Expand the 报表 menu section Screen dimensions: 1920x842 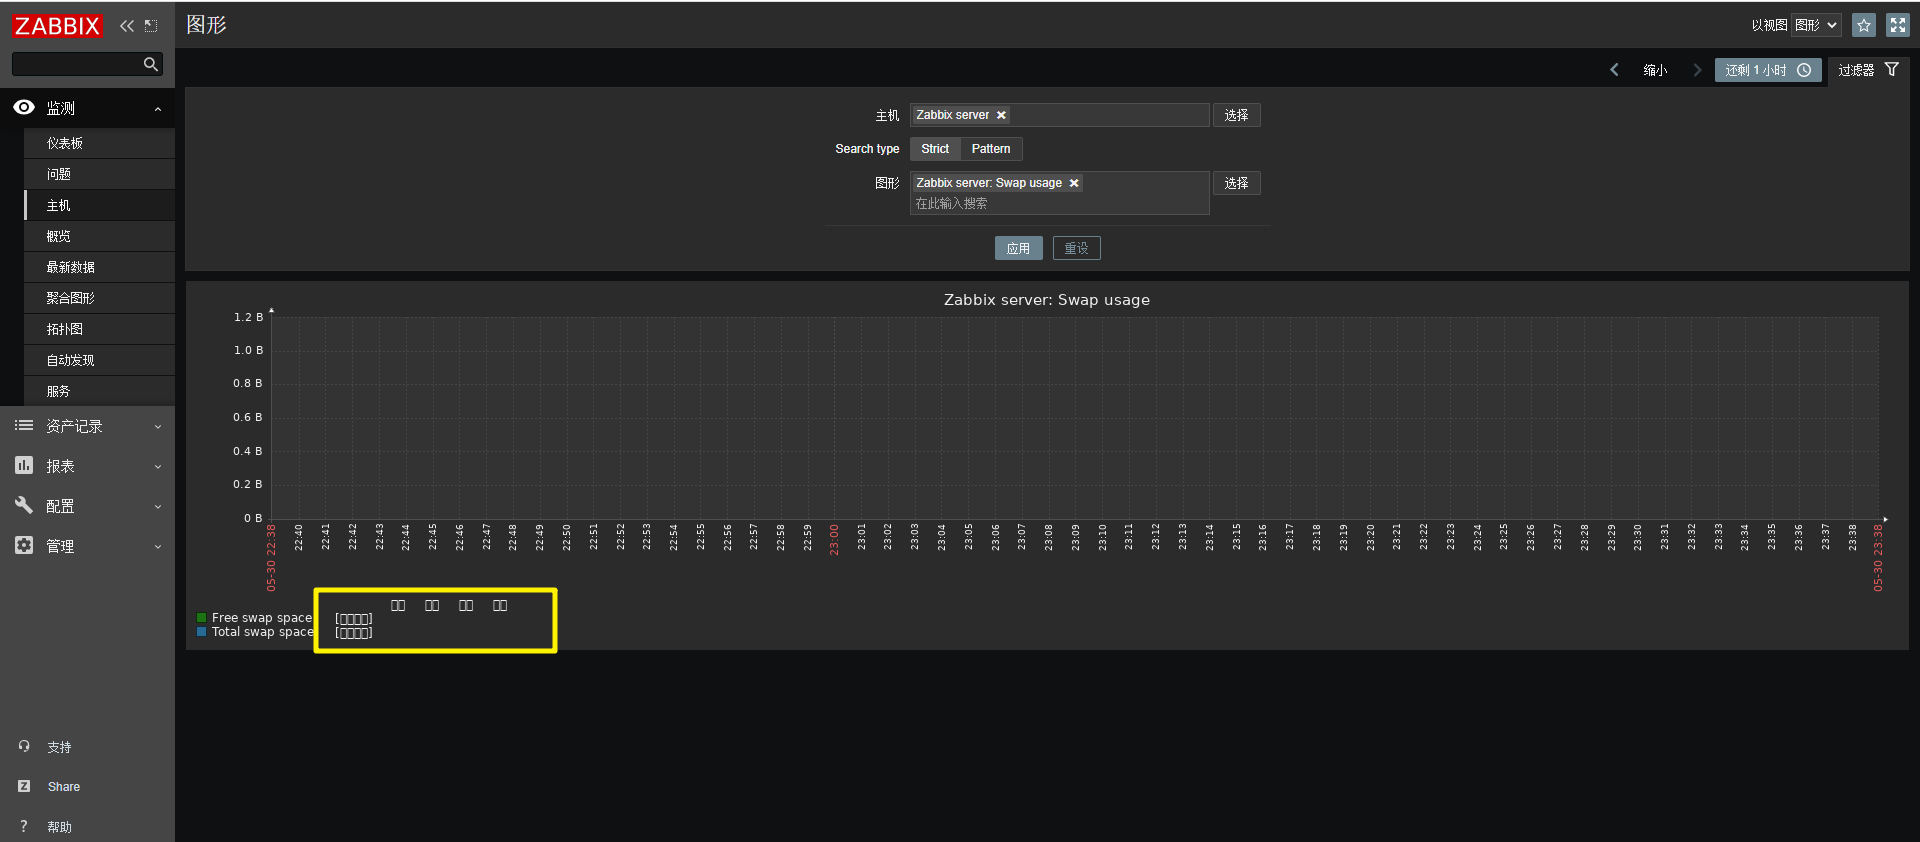(x=158, y=467)
